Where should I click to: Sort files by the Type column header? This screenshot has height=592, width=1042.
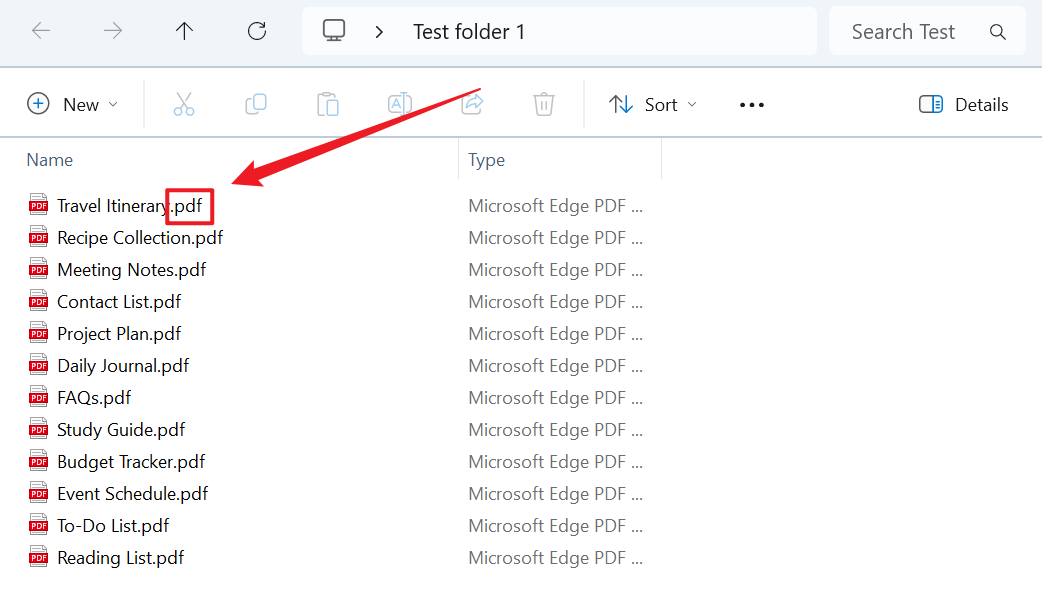click(x=487, y=160)
